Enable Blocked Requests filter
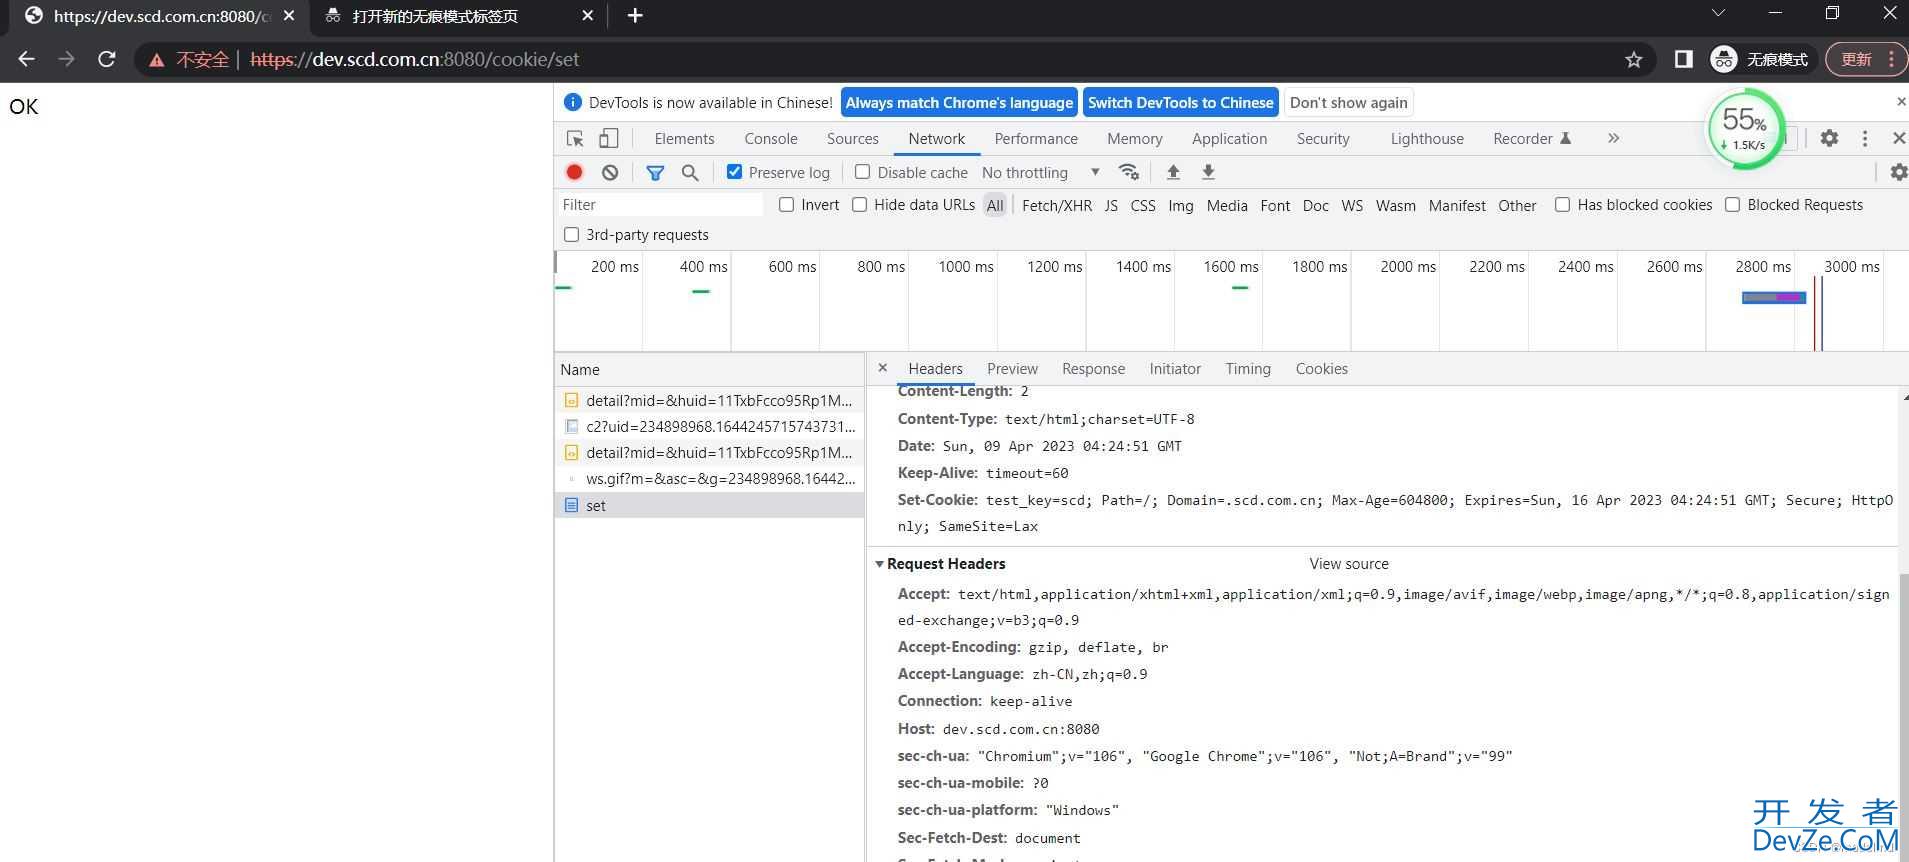The width and height of the screenshot is (1909, 862). point(1733,205)
